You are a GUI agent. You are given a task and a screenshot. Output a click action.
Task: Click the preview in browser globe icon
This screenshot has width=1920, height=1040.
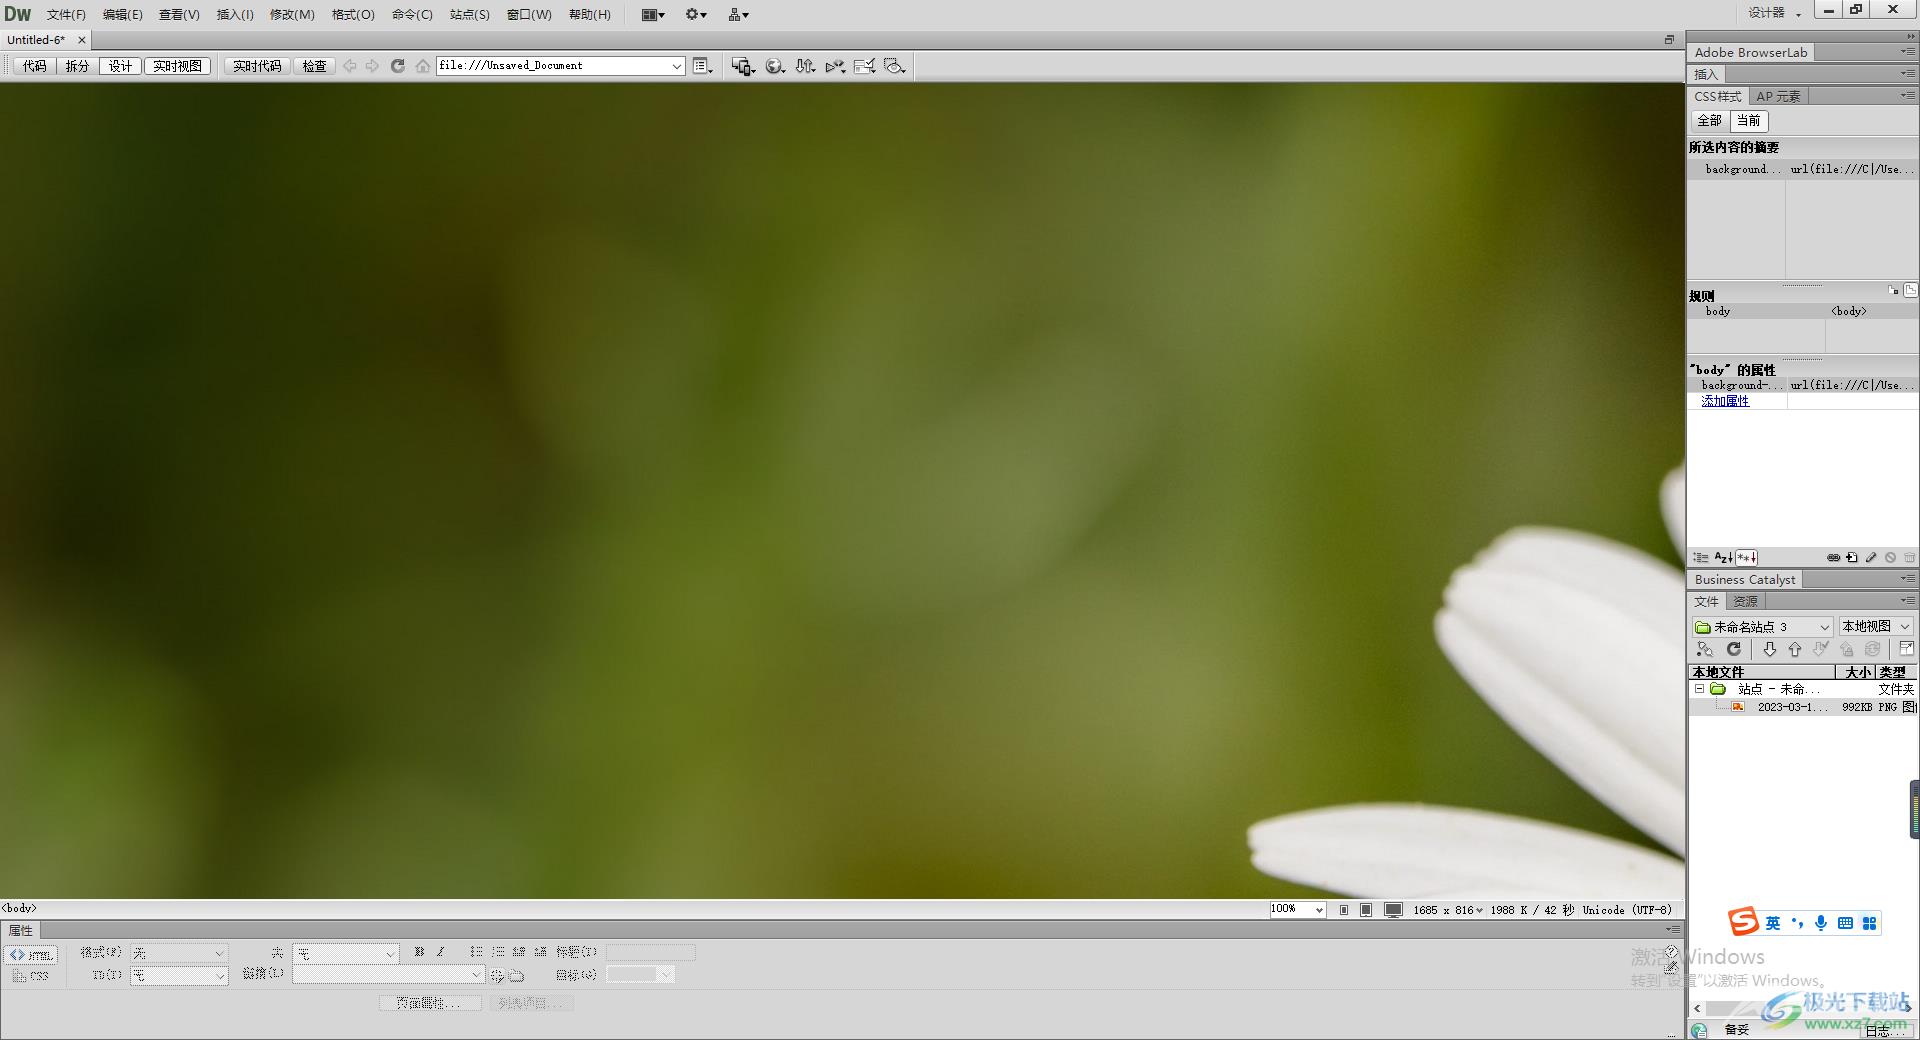click(775, 66)
